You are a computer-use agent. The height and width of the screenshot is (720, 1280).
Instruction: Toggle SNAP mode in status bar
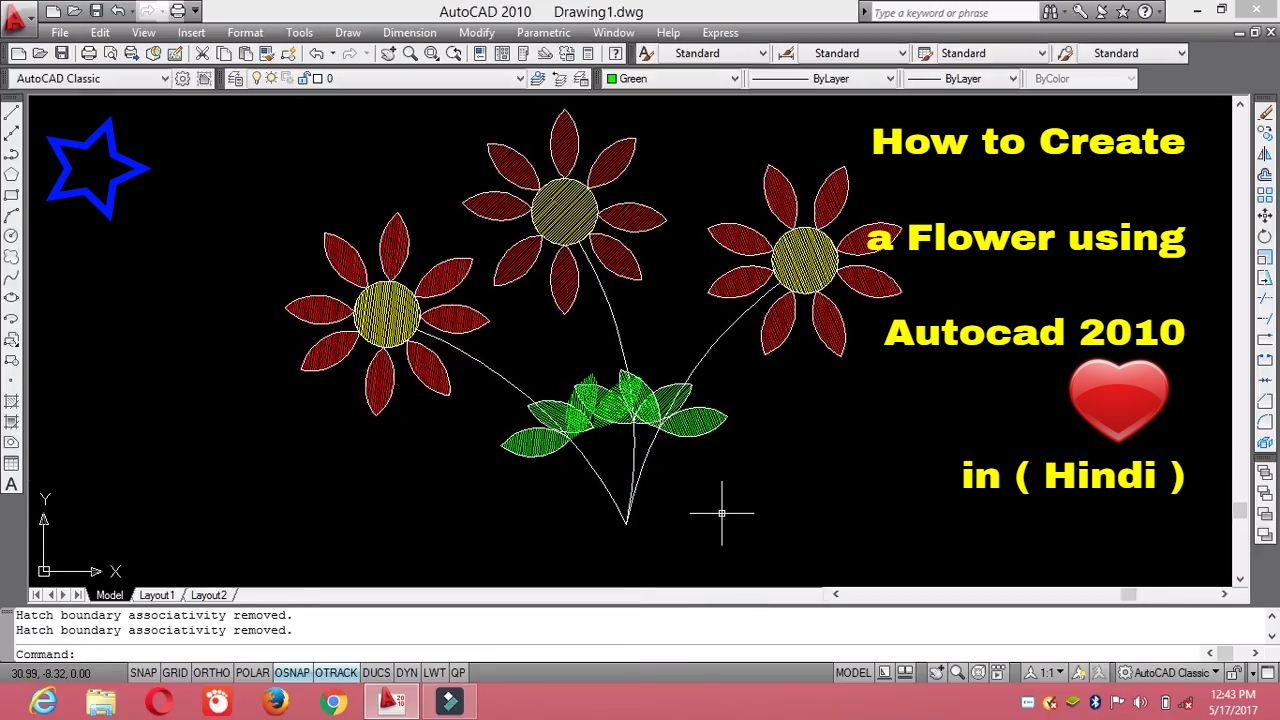point(143,673)
